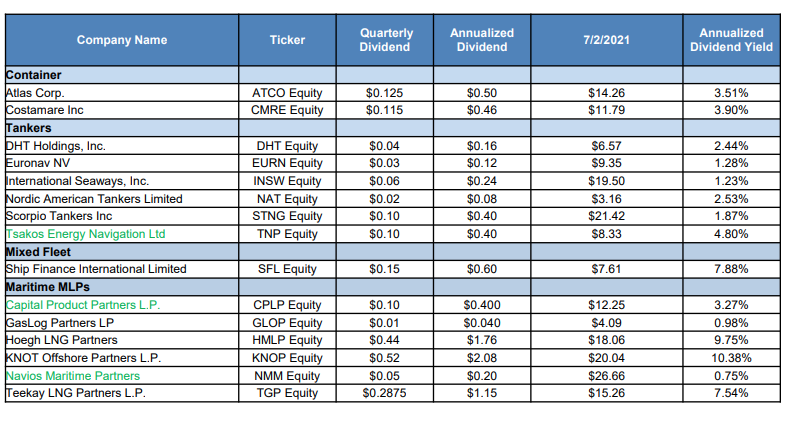Select the Annualized Dividend Yield header

731,40
